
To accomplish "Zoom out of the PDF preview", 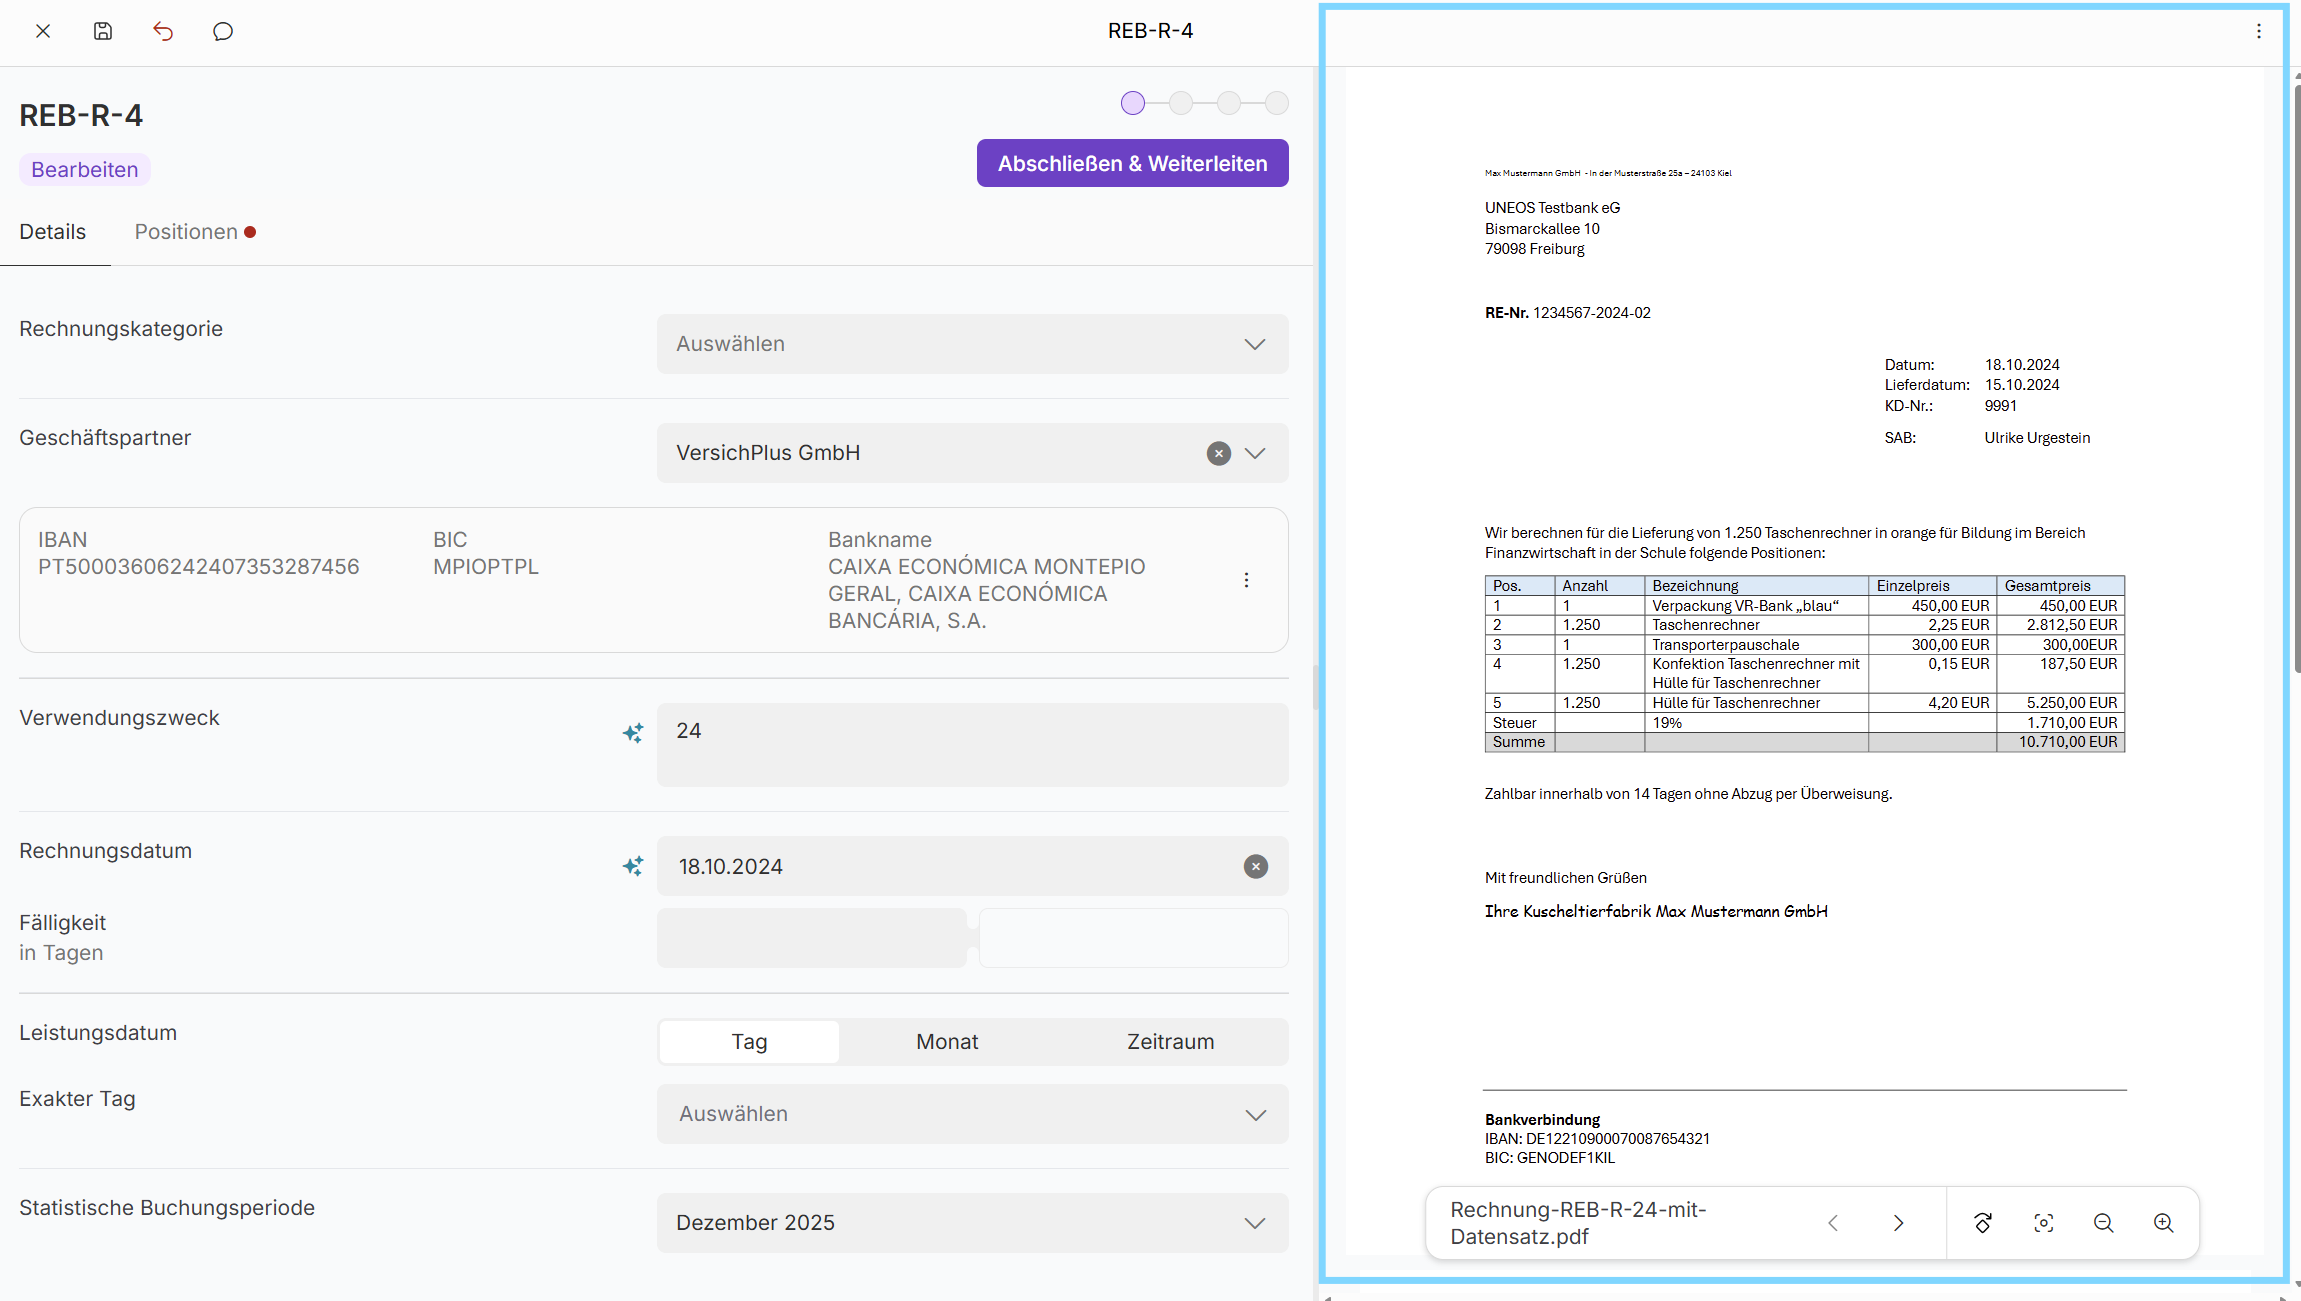I will [x=2103, y=1222].
